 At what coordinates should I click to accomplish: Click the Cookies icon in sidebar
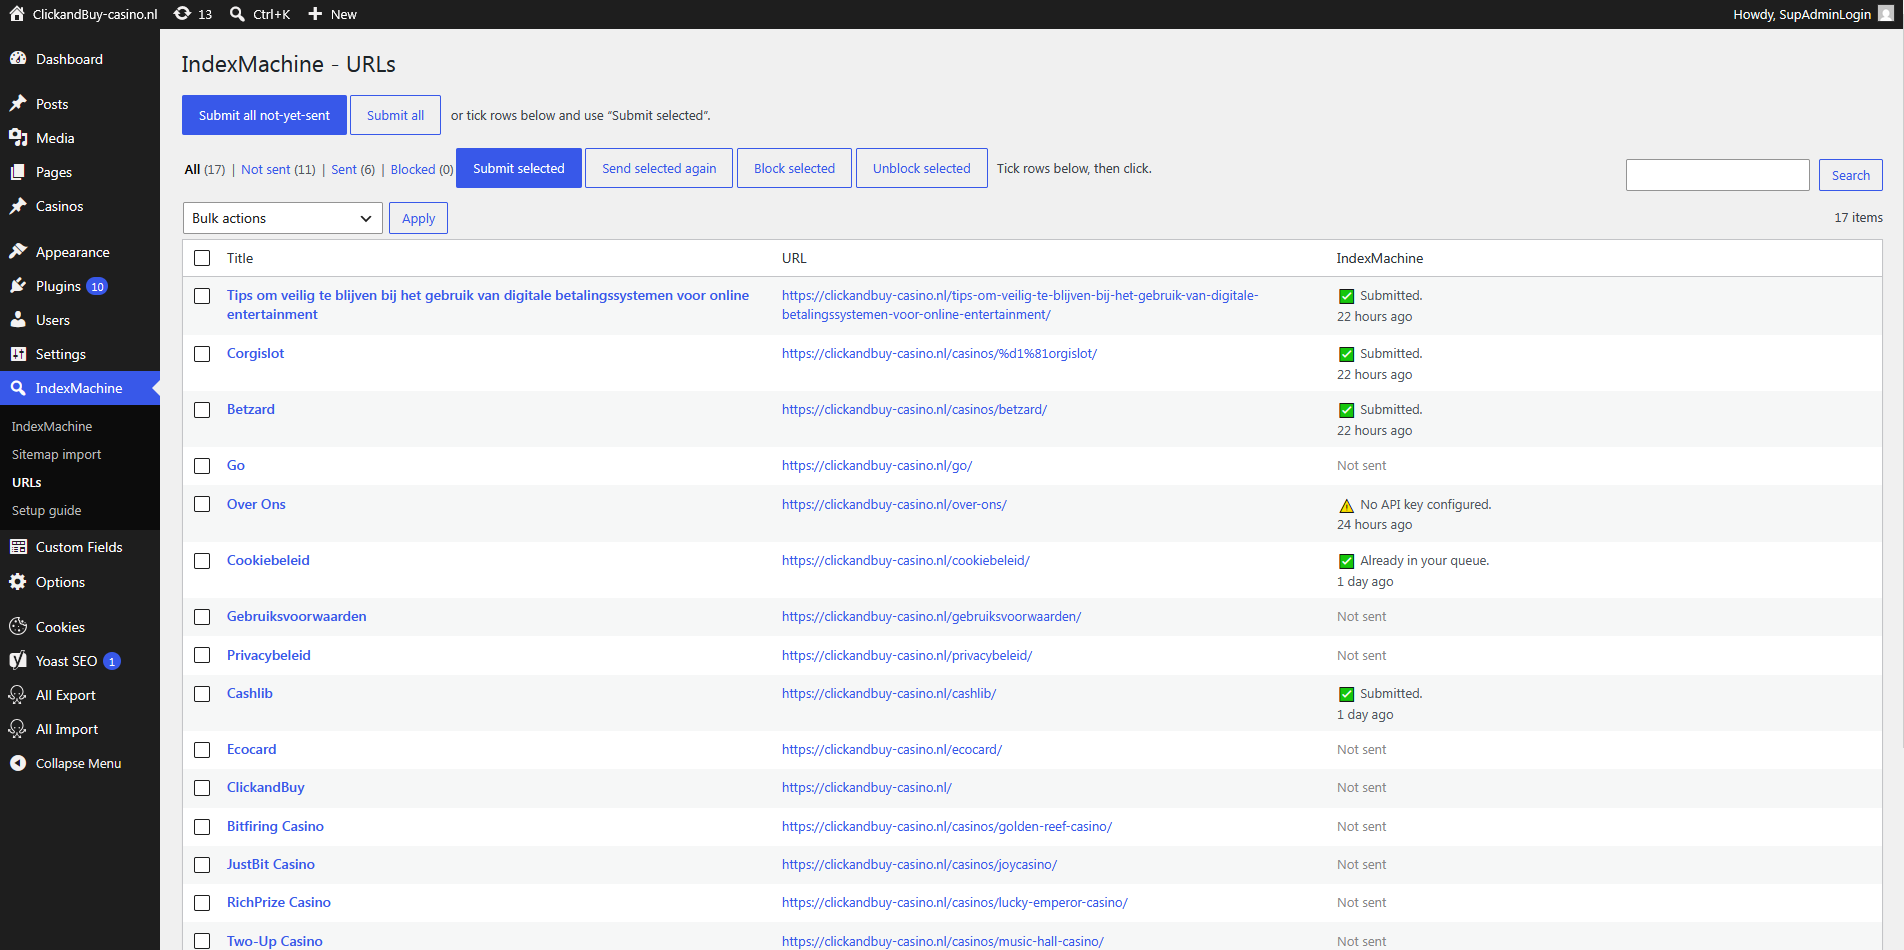tap(18, 627)
